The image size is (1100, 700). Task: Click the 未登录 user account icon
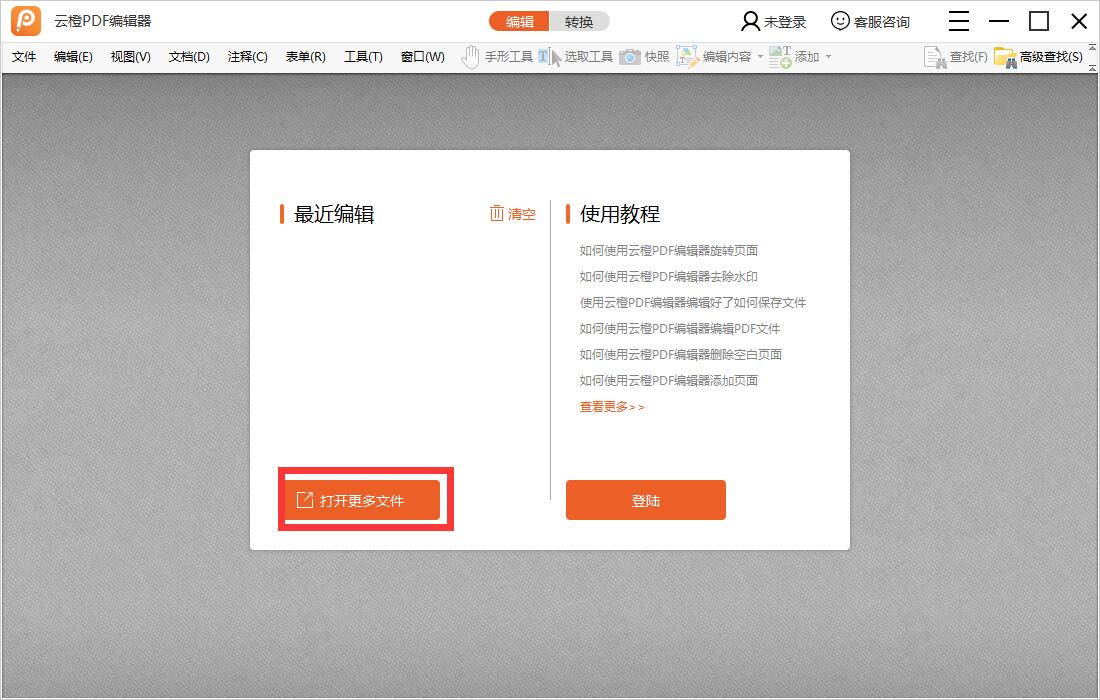point(750,22)
